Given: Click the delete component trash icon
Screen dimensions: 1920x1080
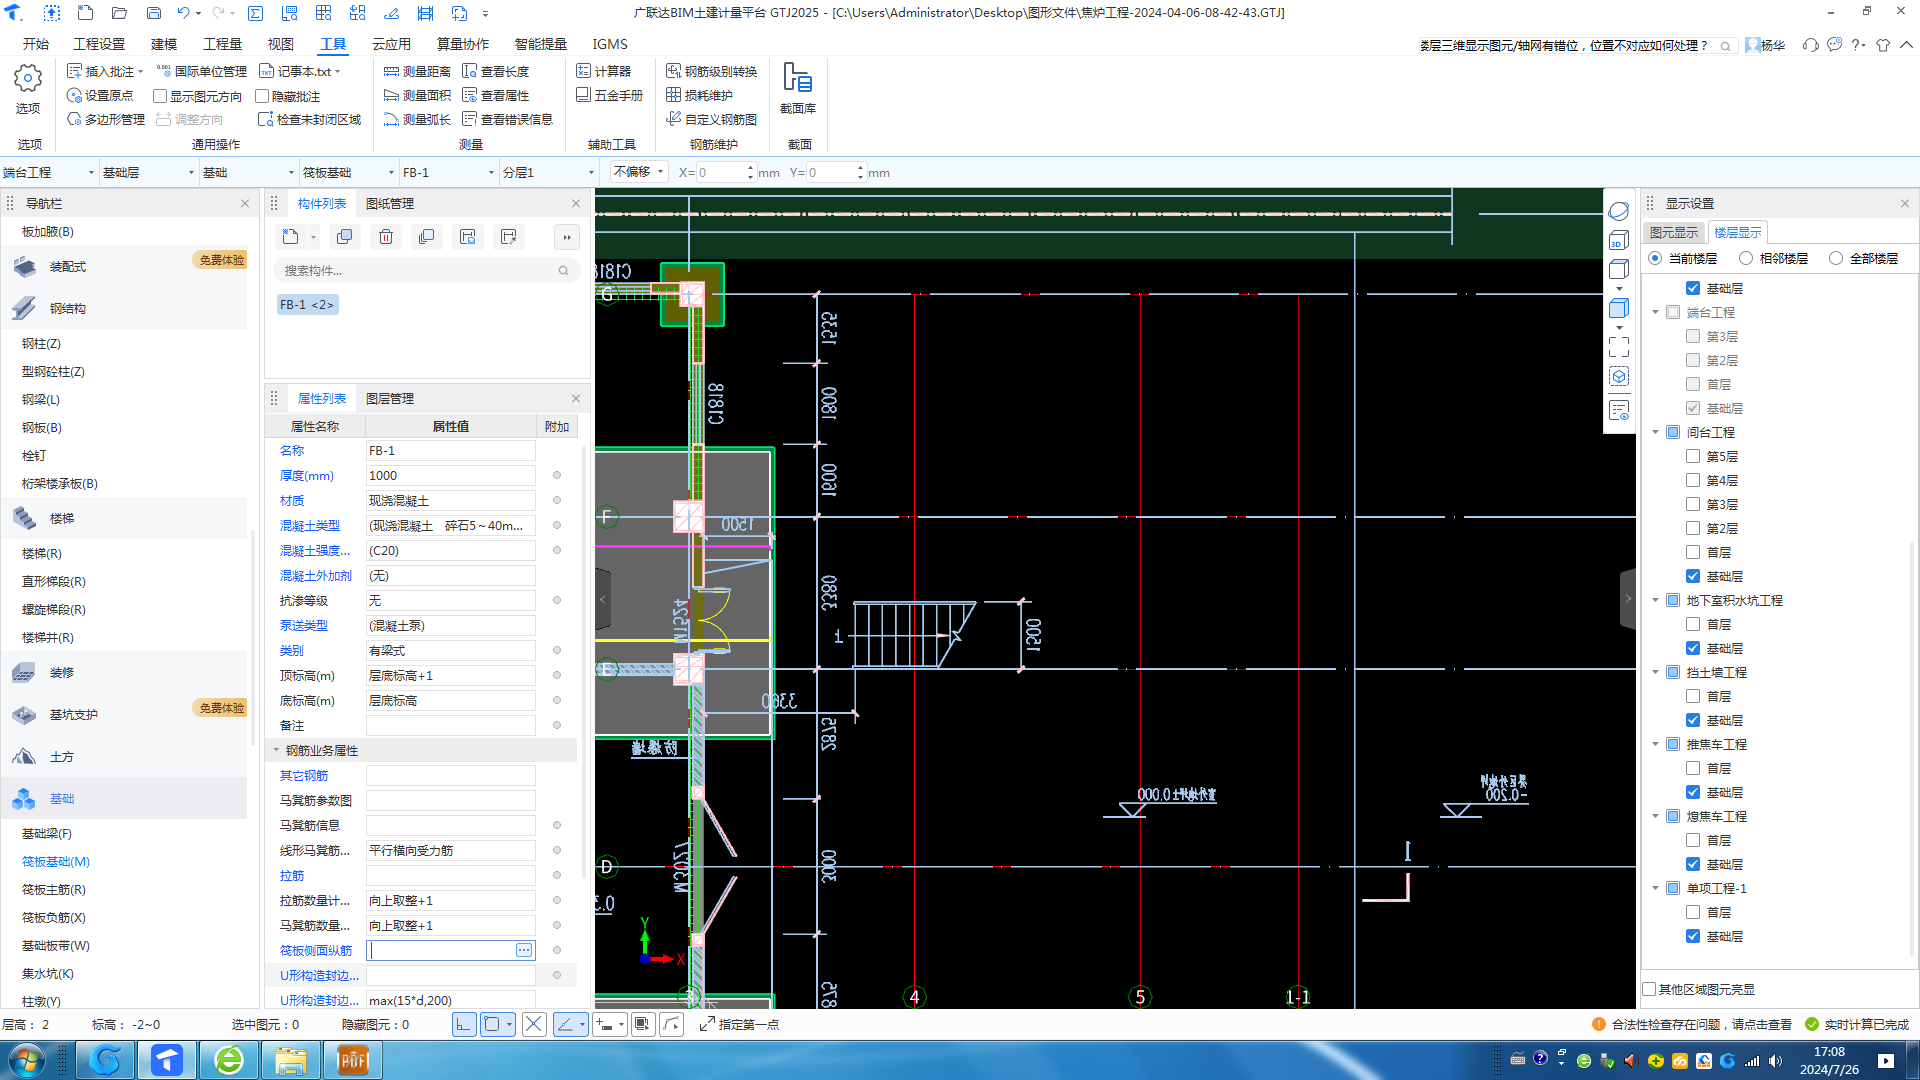Looking at the screenshot, I should point(386,237).
